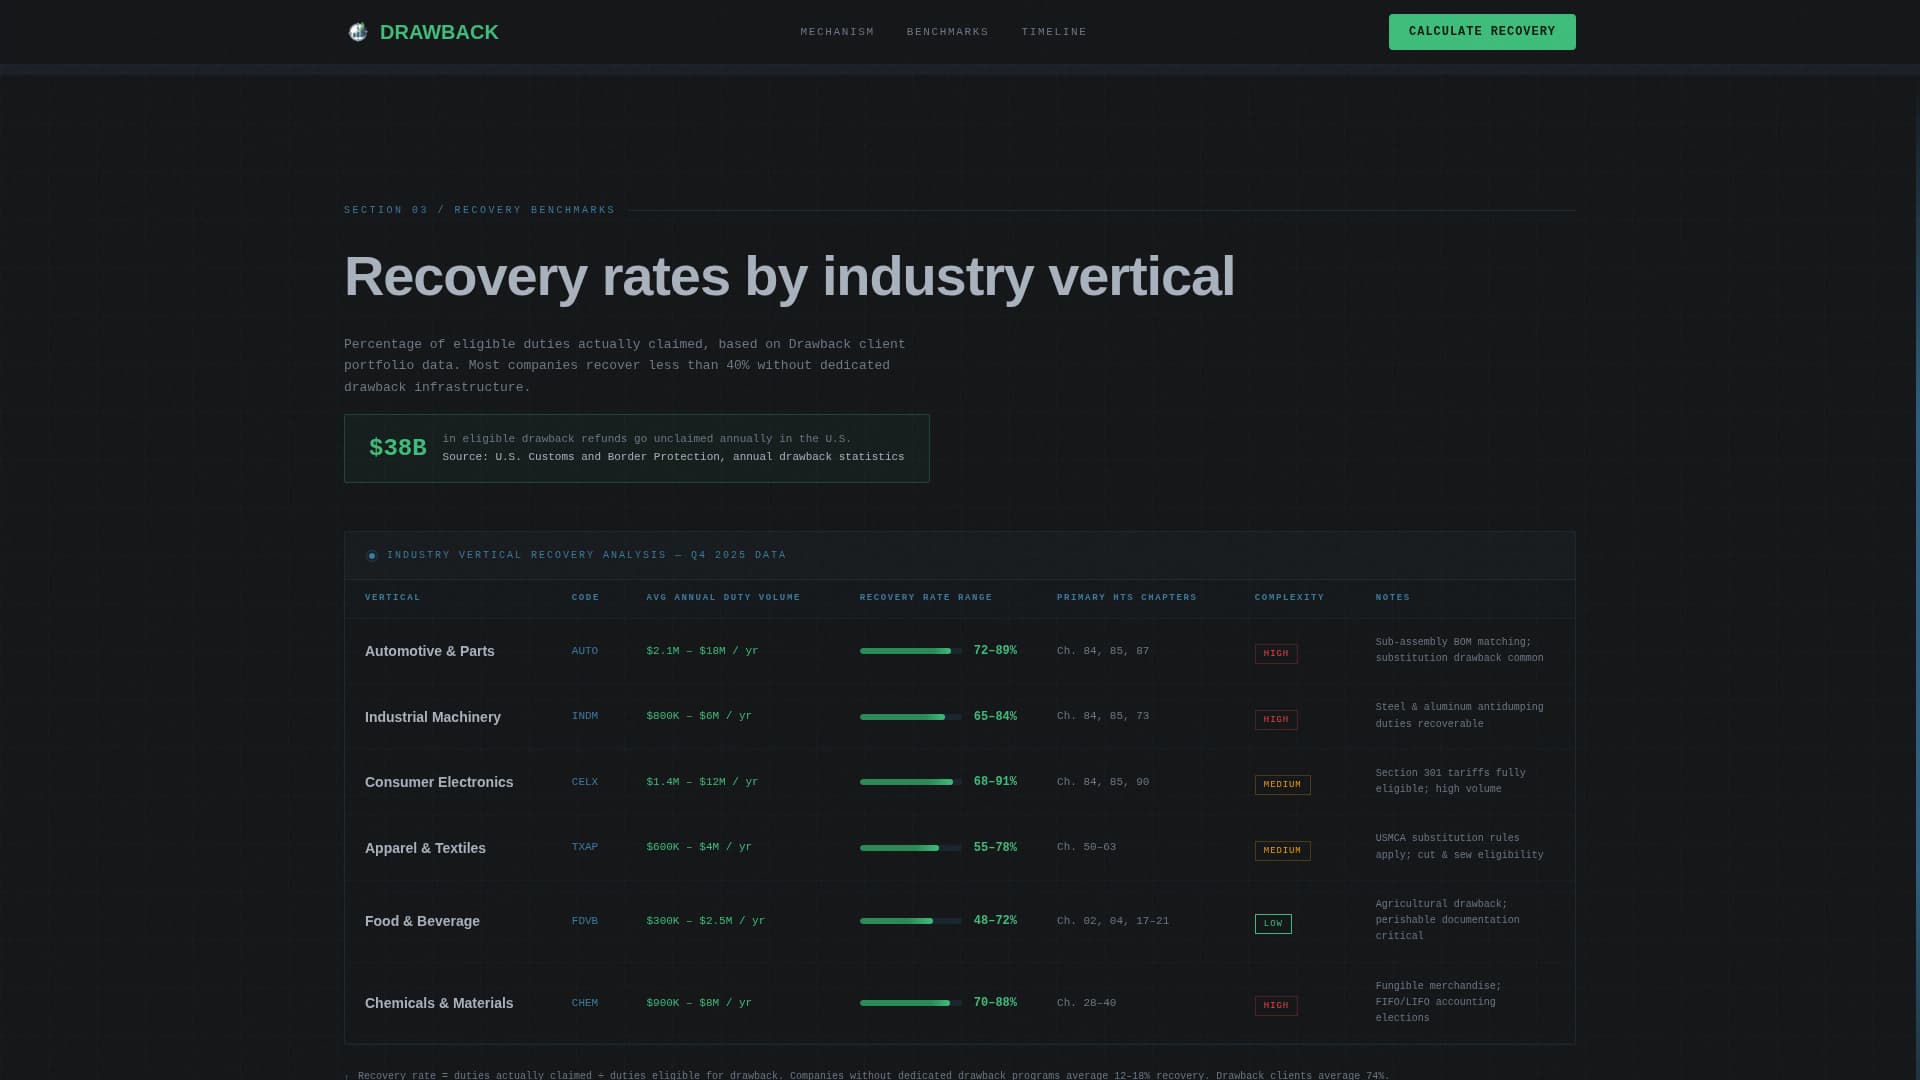Click the Section 03 / Recovery Benchmarks label
The height and width of the screenshot is (1080, 1920).
click(x=480, y=210)
